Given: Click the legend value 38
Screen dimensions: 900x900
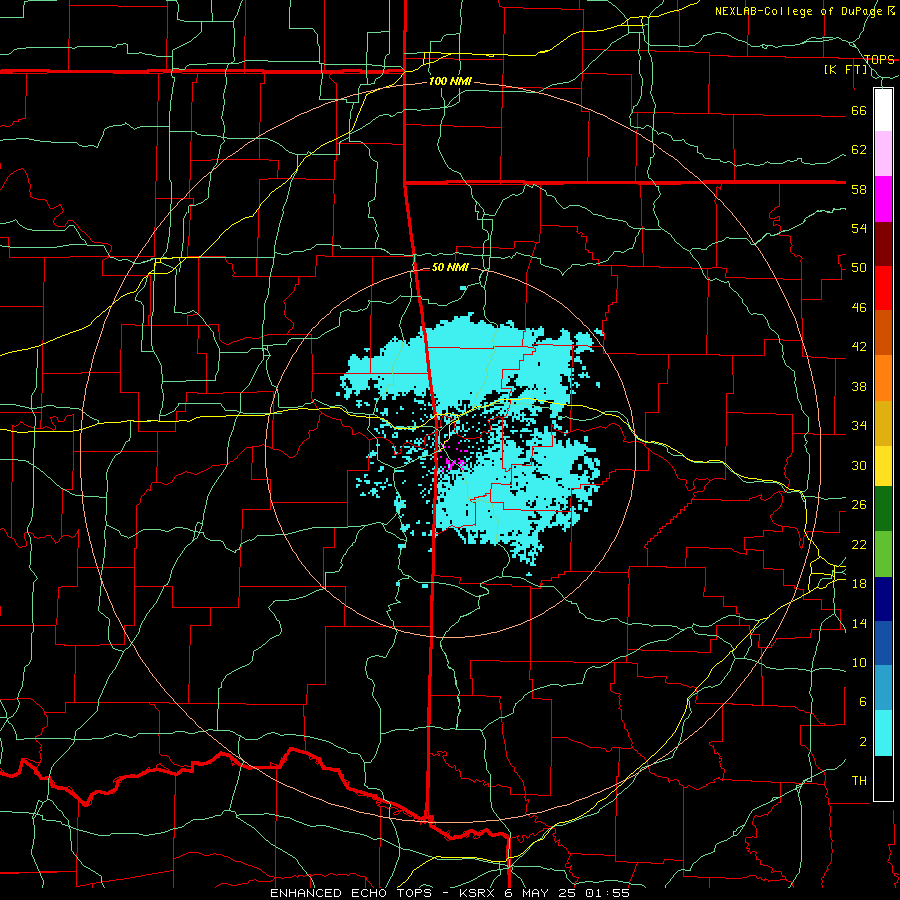Looking at the screenshot, I should click(859, 387).
